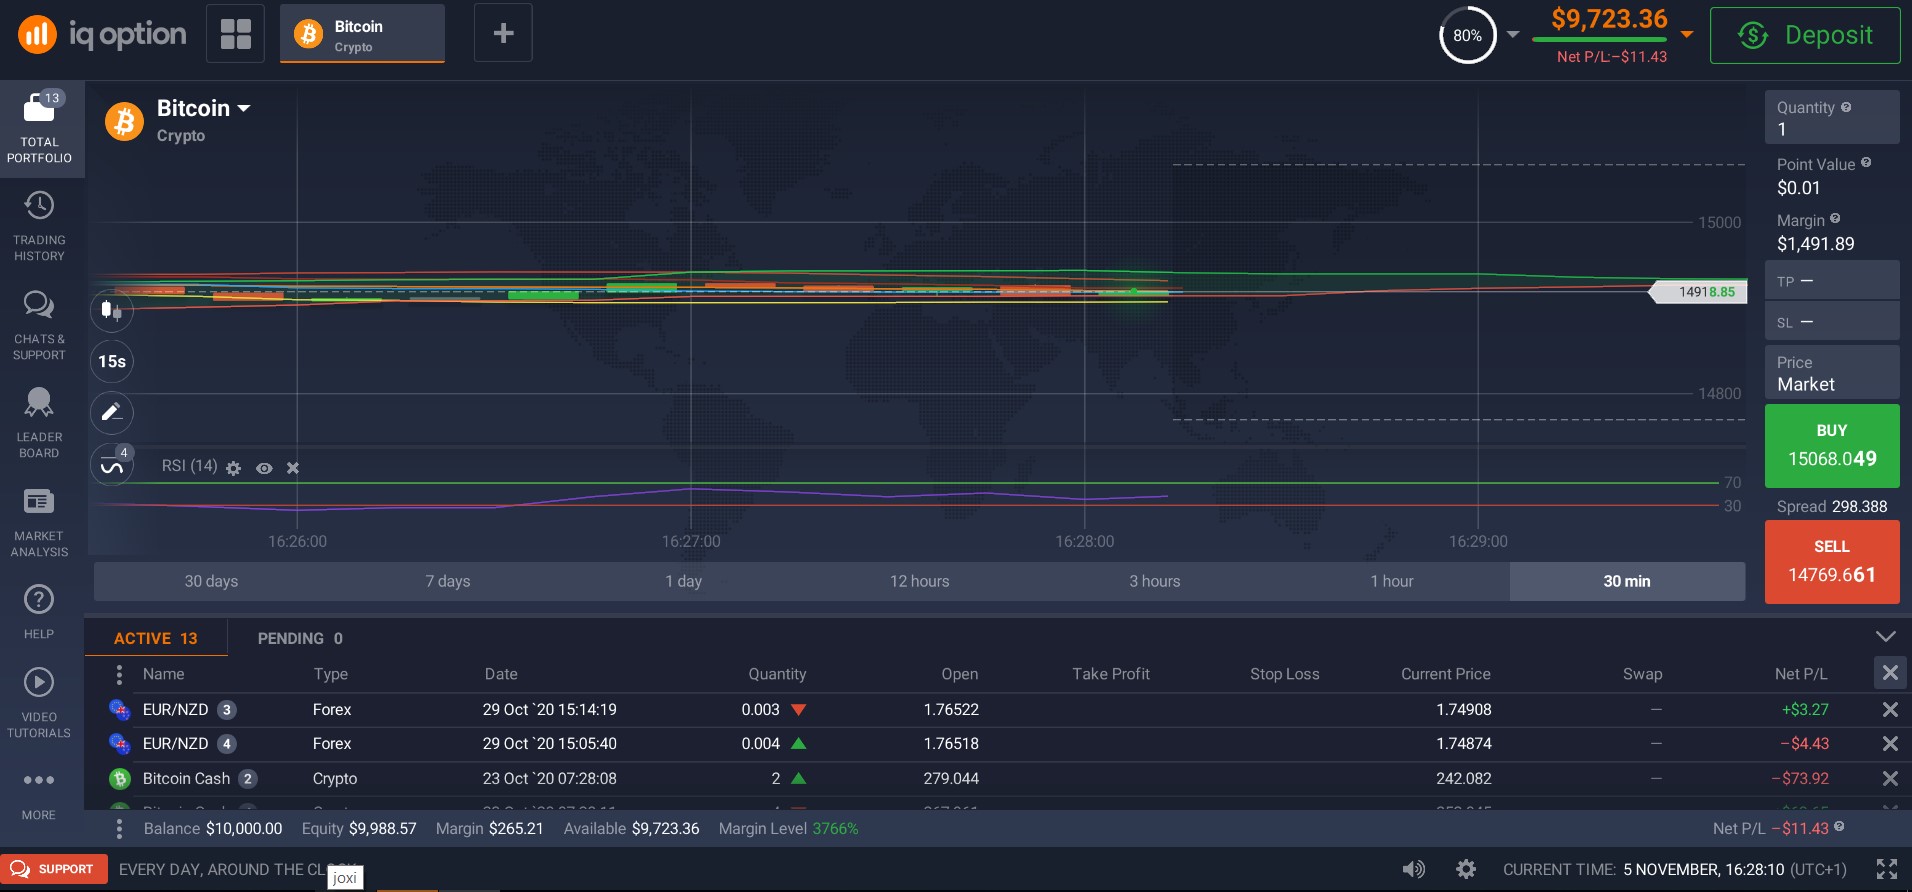
Task: Open Chats & Support in the sidebar
Action: (x=39, y=326)
